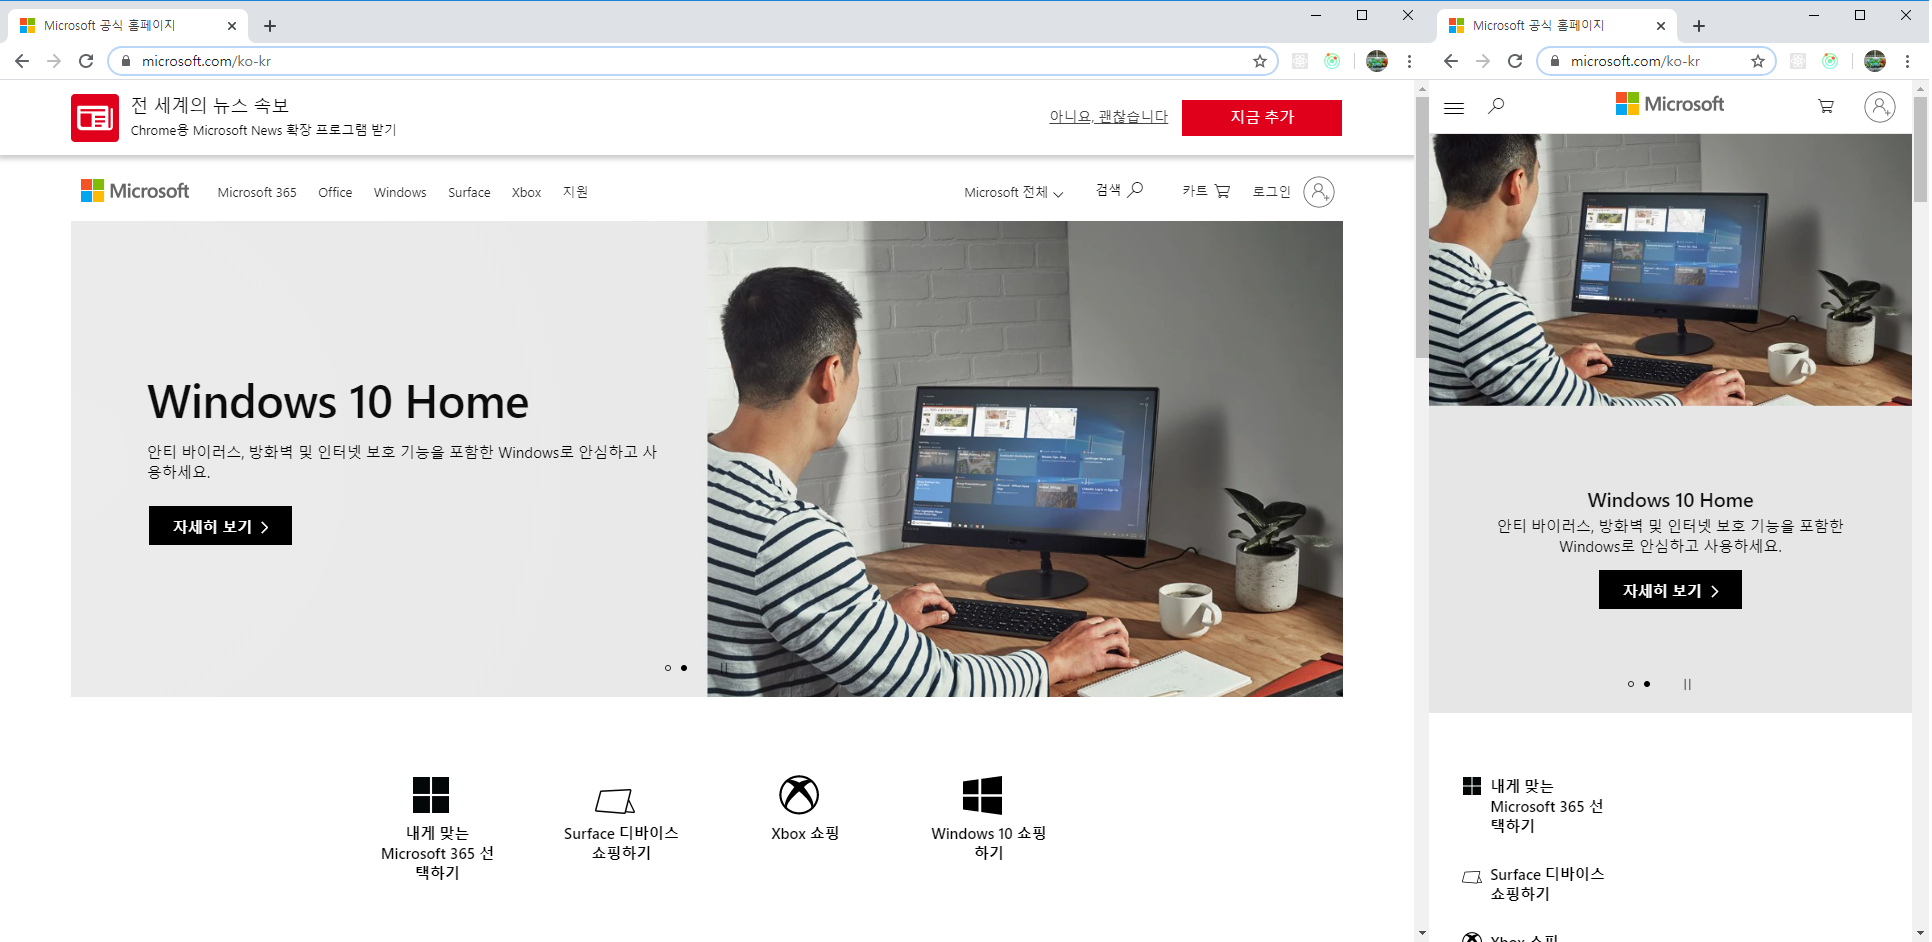The width and height of the screenshot is (1932, 942).
Task: Click Windows 10 logo icon in left window
Action: 982,795
